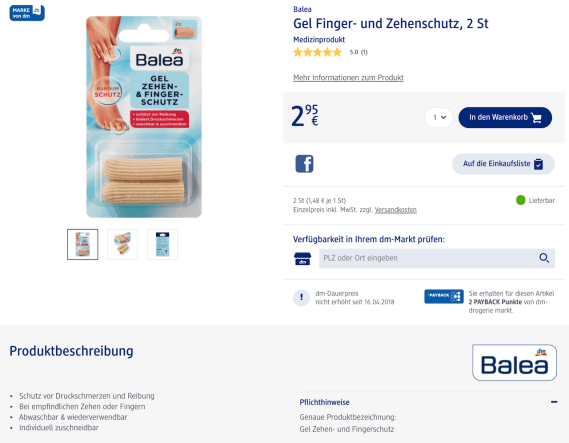
Task: Open Mehr Informationen zum Produkt link
Action: (x=348, y=78)
